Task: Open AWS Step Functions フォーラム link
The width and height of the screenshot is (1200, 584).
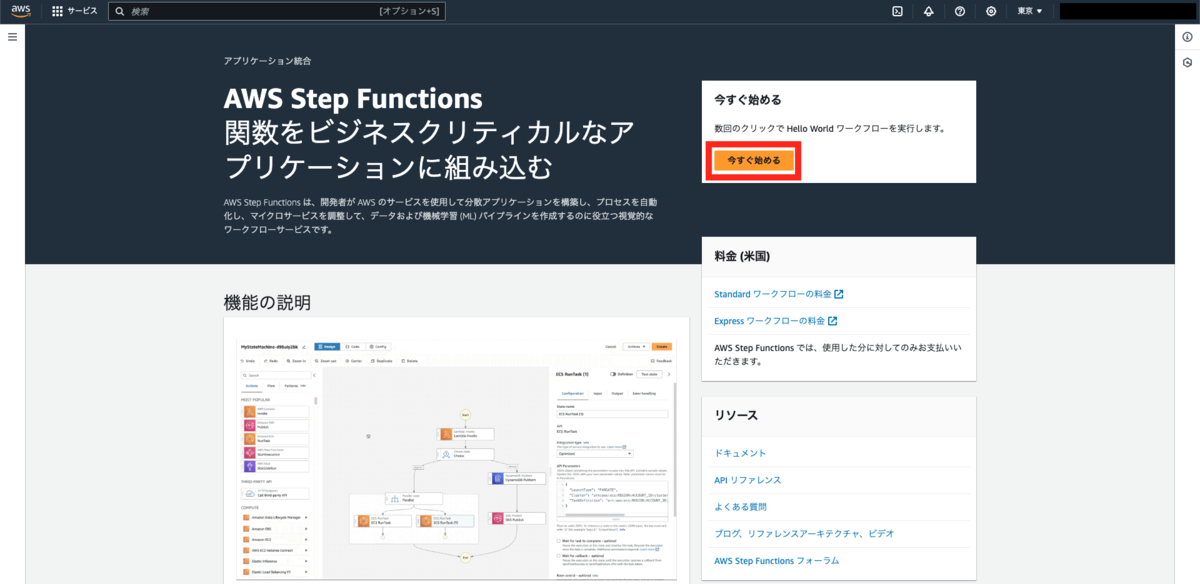Action: coord(776,561)
